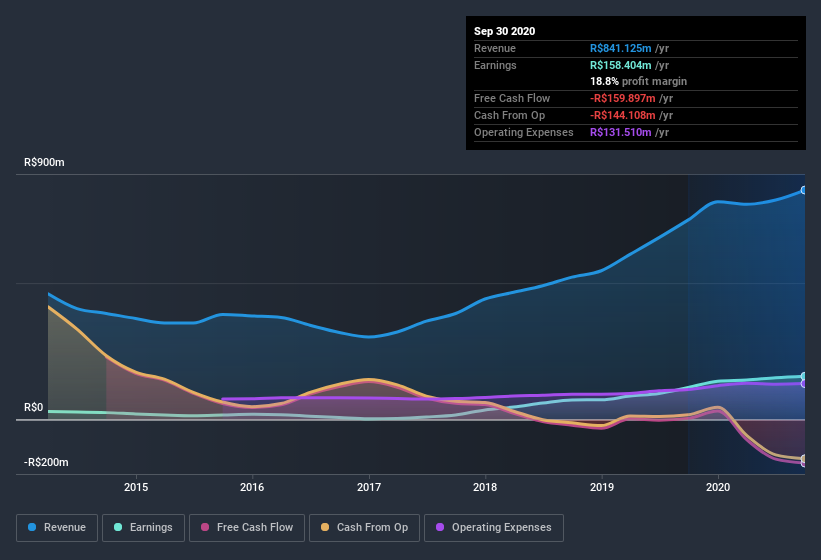This screenshot has width=821, height=560.
Task: Jump to 2020 on the time axis
Action: click(718, 487)
